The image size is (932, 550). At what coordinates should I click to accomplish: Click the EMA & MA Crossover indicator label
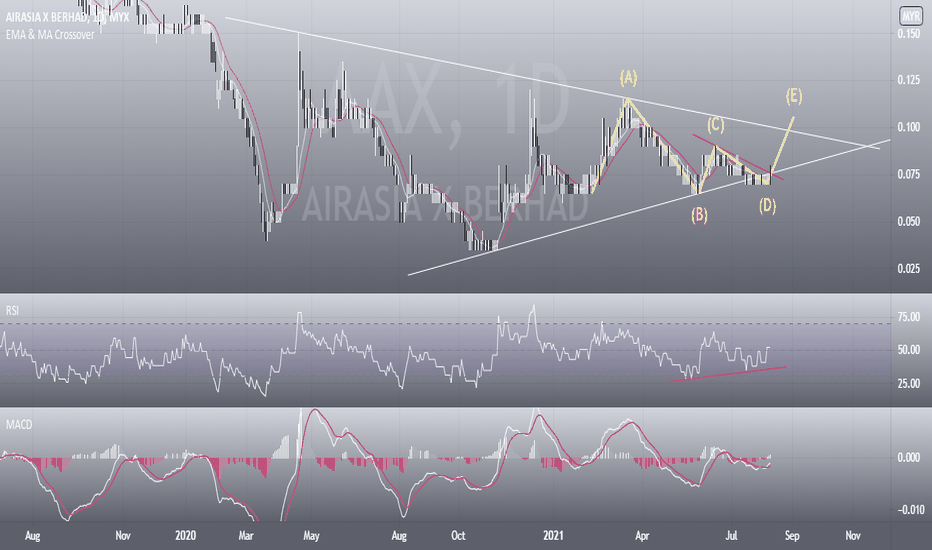click(50, 34)
